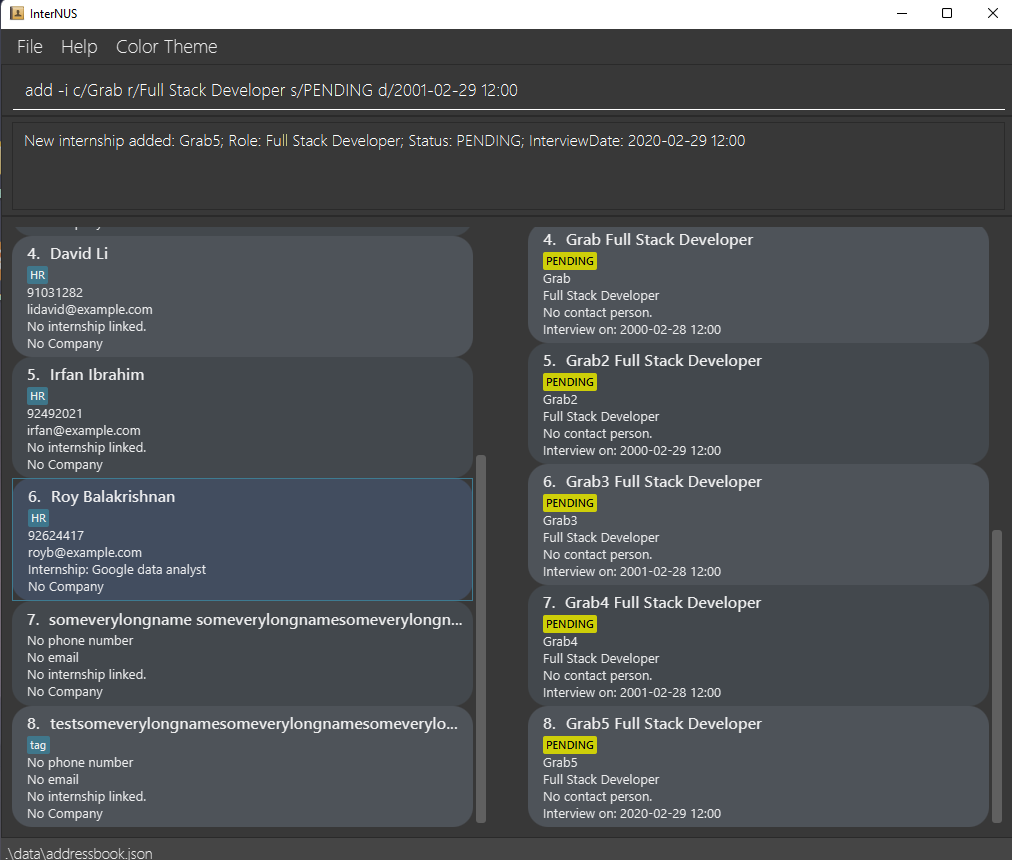1012x860 pixels.
Task: Select internship 5 Grab2 Full Stack Developer
Action: coord(758,404)
